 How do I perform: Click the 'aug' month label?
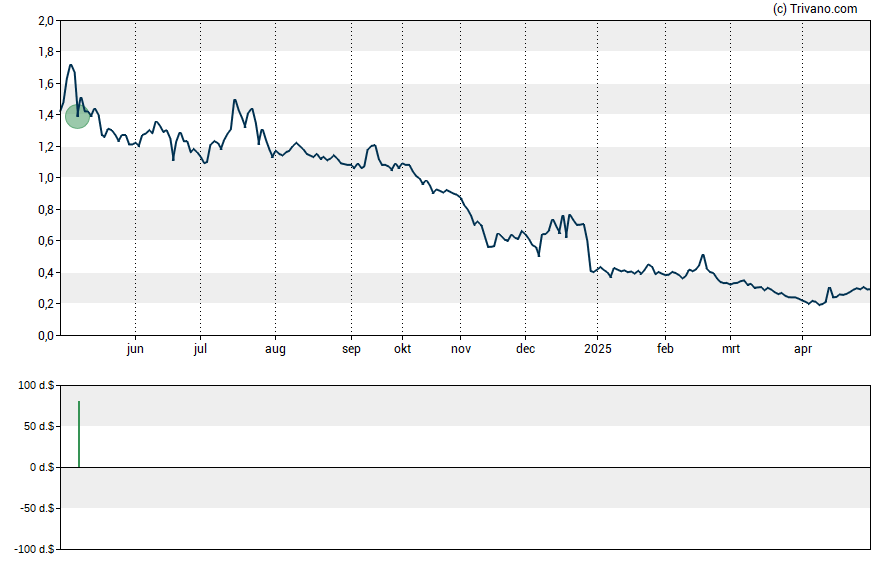click(275, 349)
